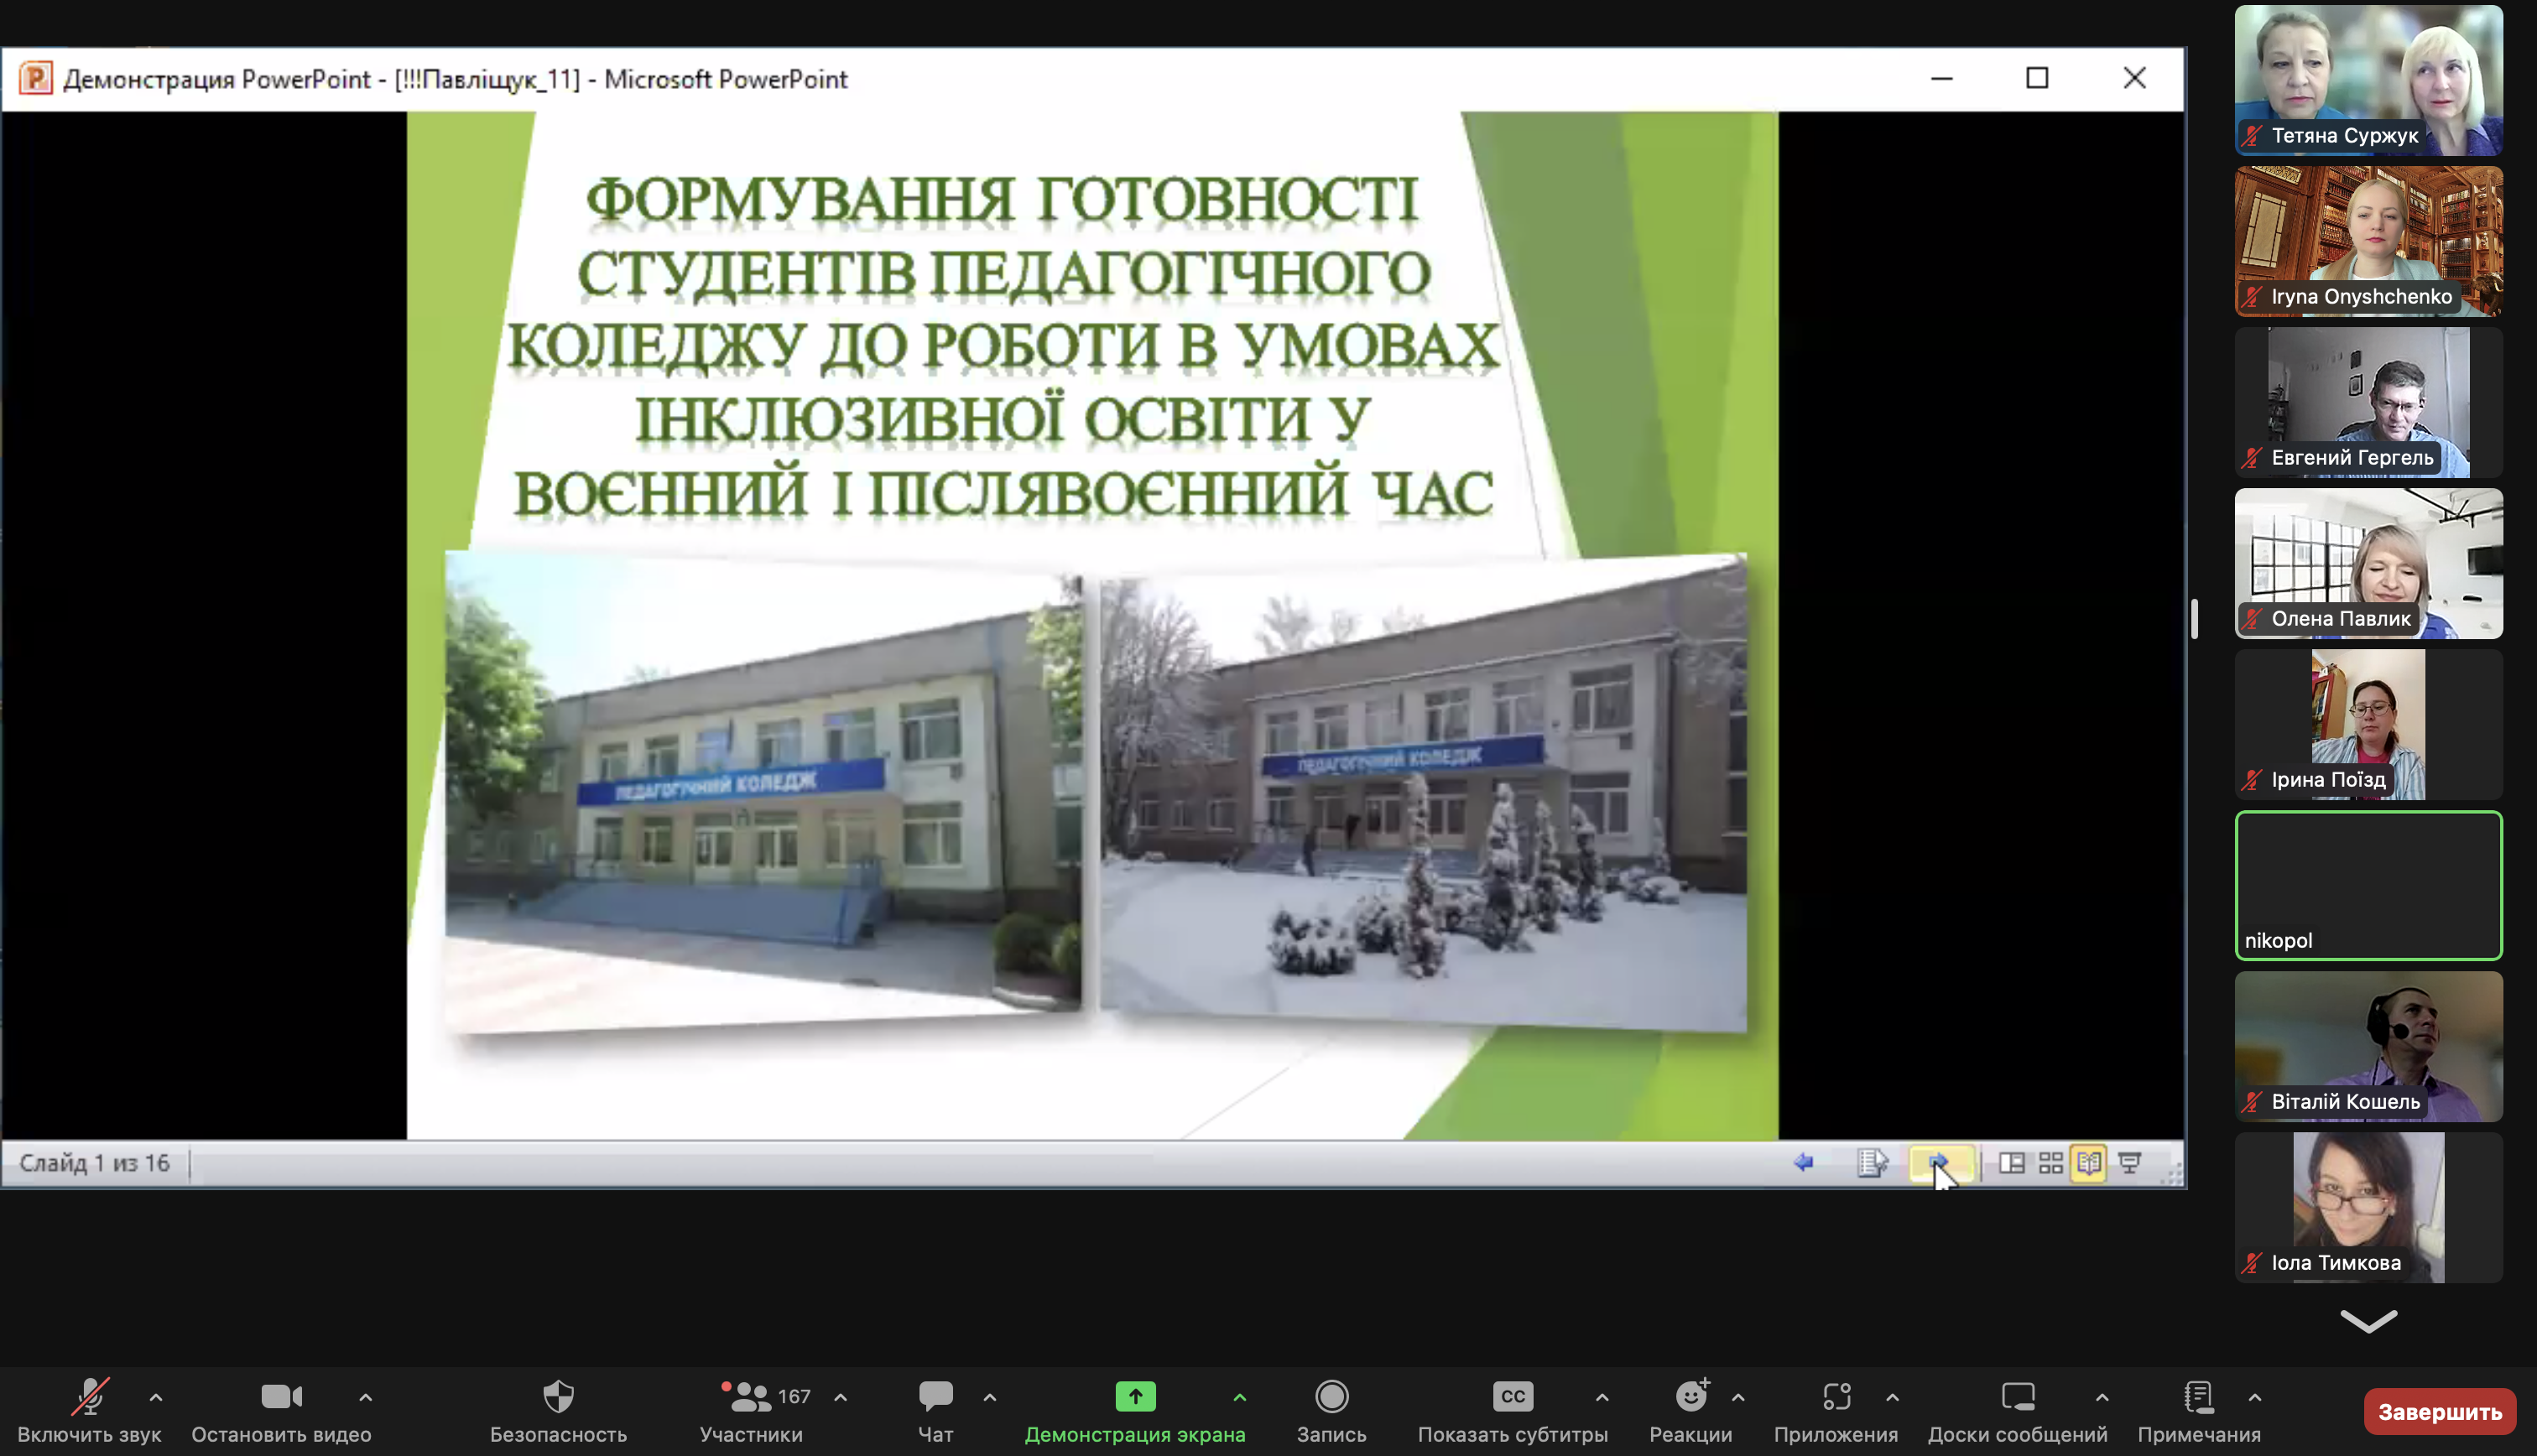Open the Безопасность shield menu
This screenshot has height=1456, width=2537.
(x=558, y=1411)
